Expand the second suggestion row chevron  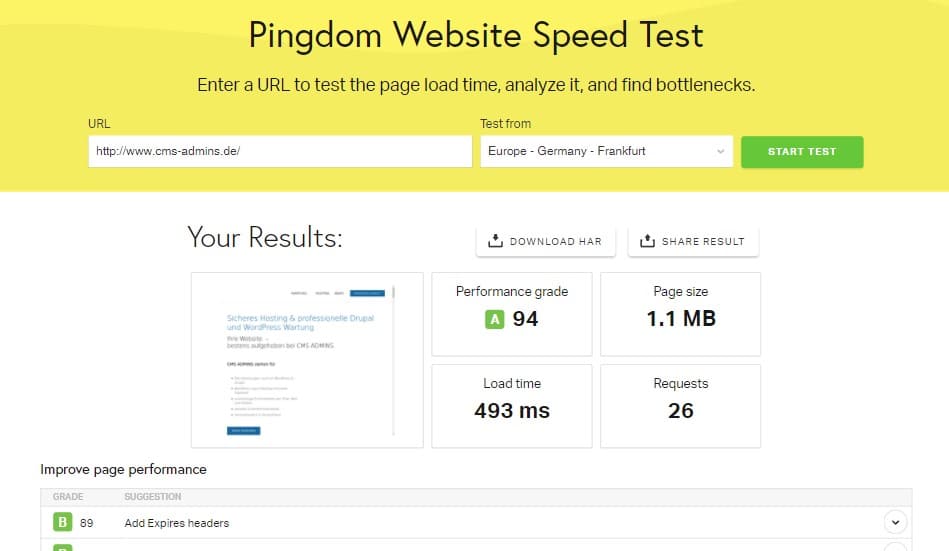pyautogui.click(x=895, y=547)
